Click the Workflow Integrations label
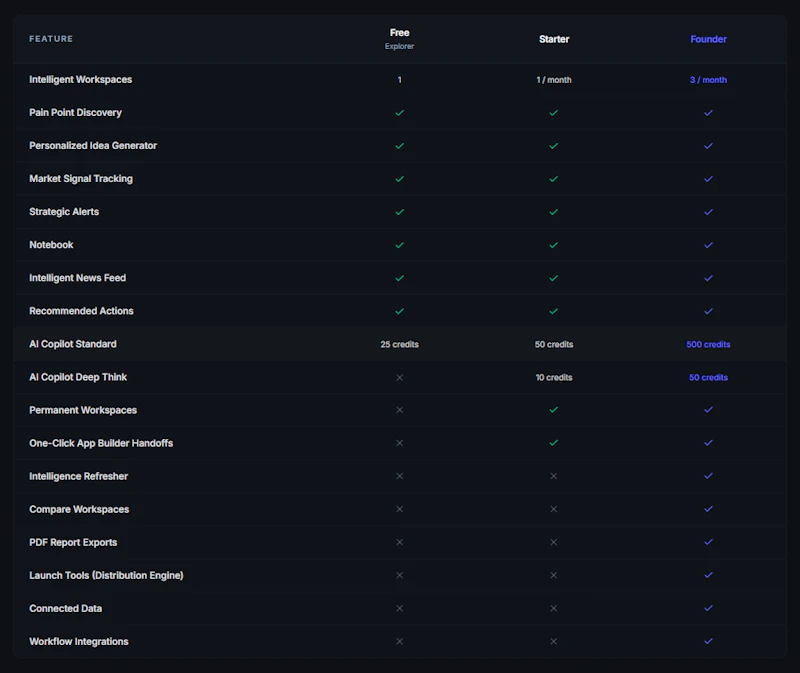 [x=79, y=641]
